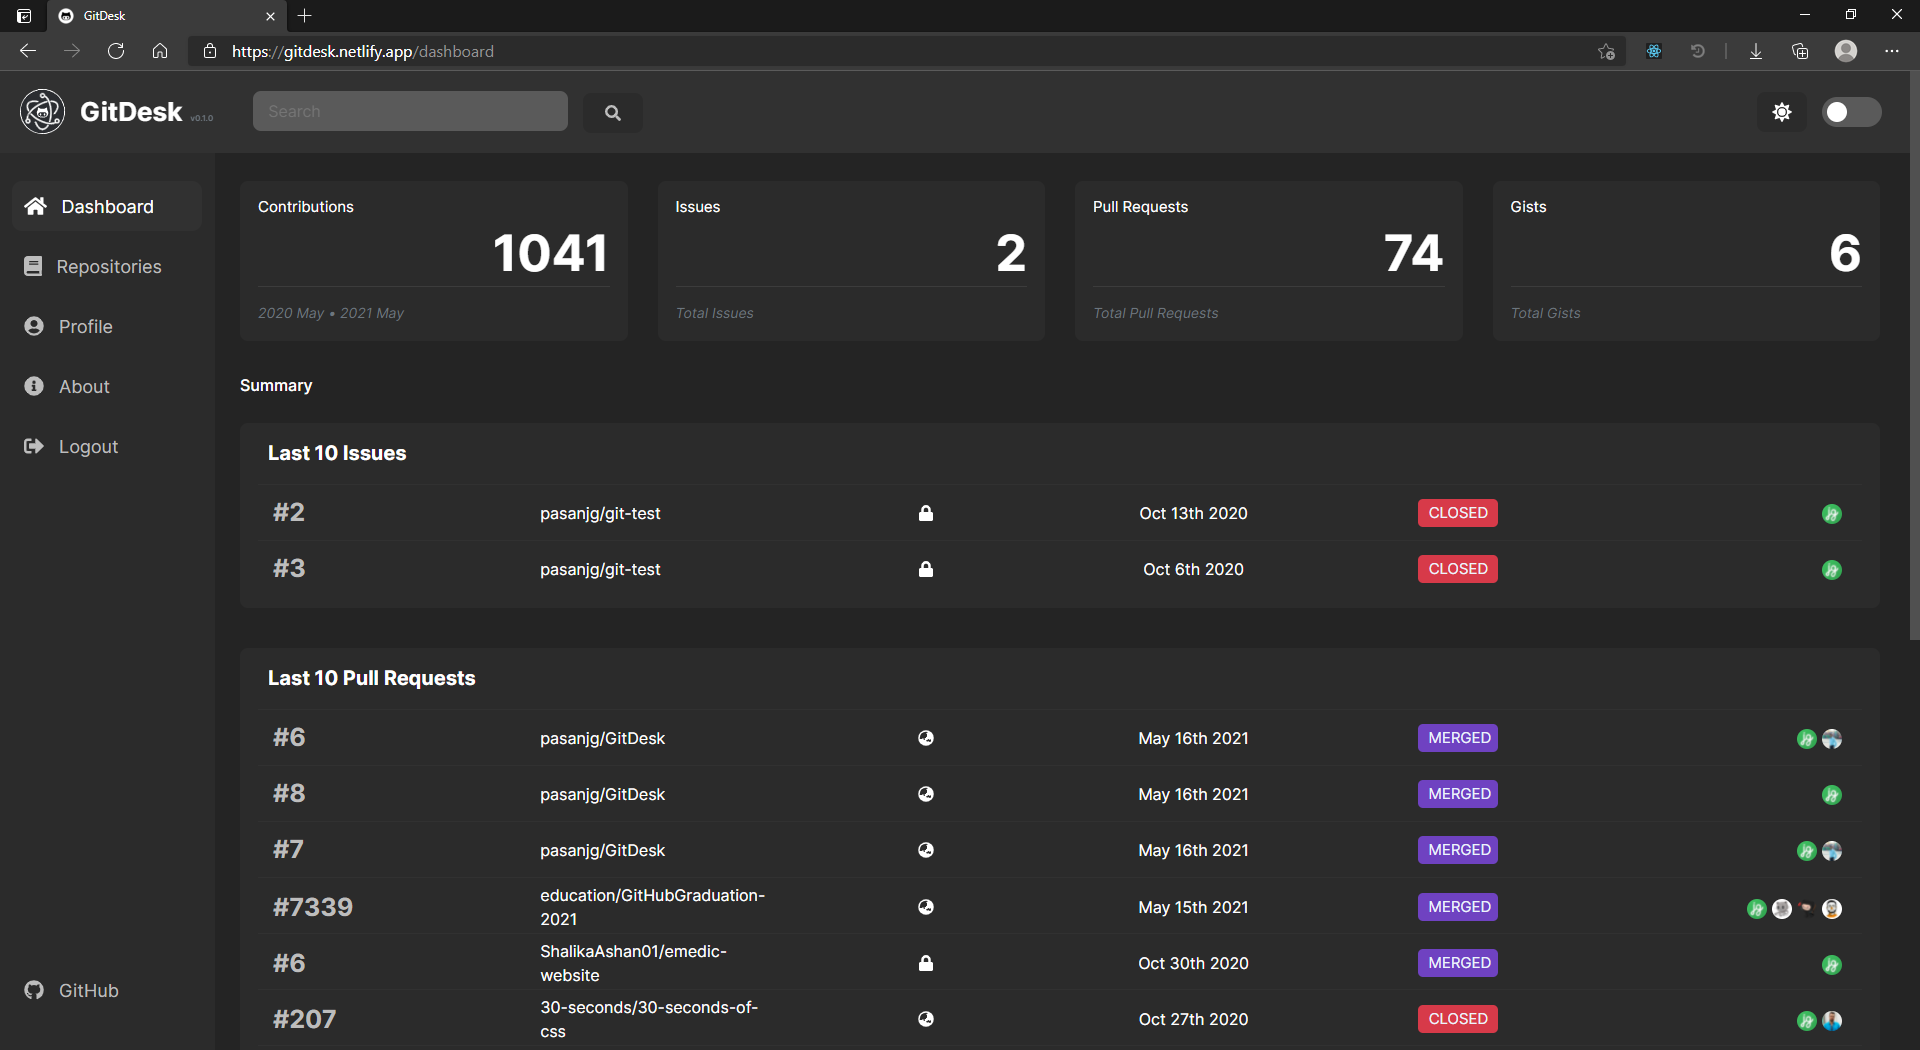1920x1050 pixels.
Task: Click the Dashboard home icon
Action: coord(35,206)
